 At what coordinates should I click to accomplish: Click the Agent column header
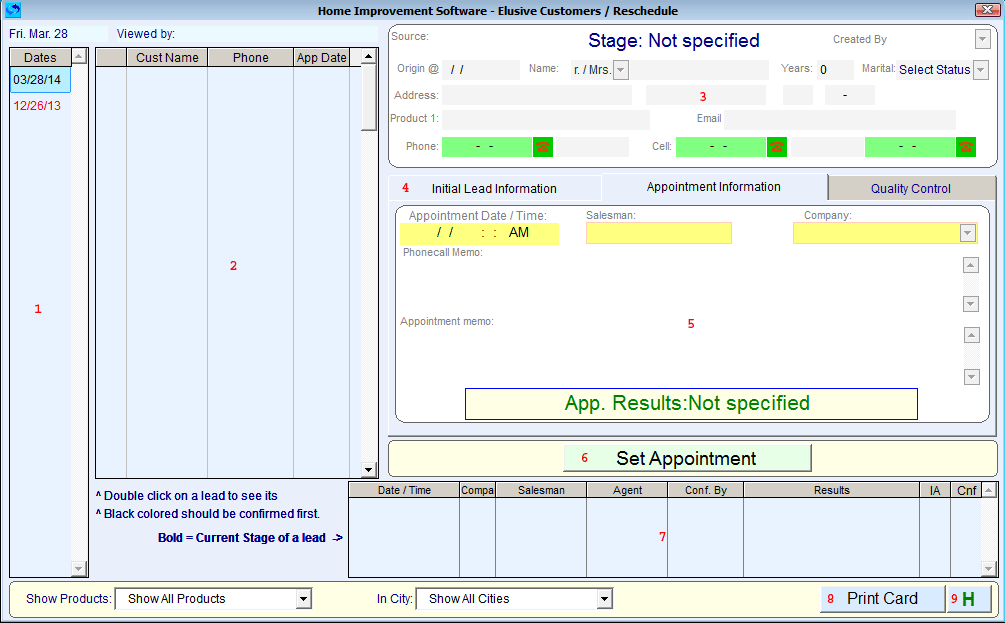(627, 490)
